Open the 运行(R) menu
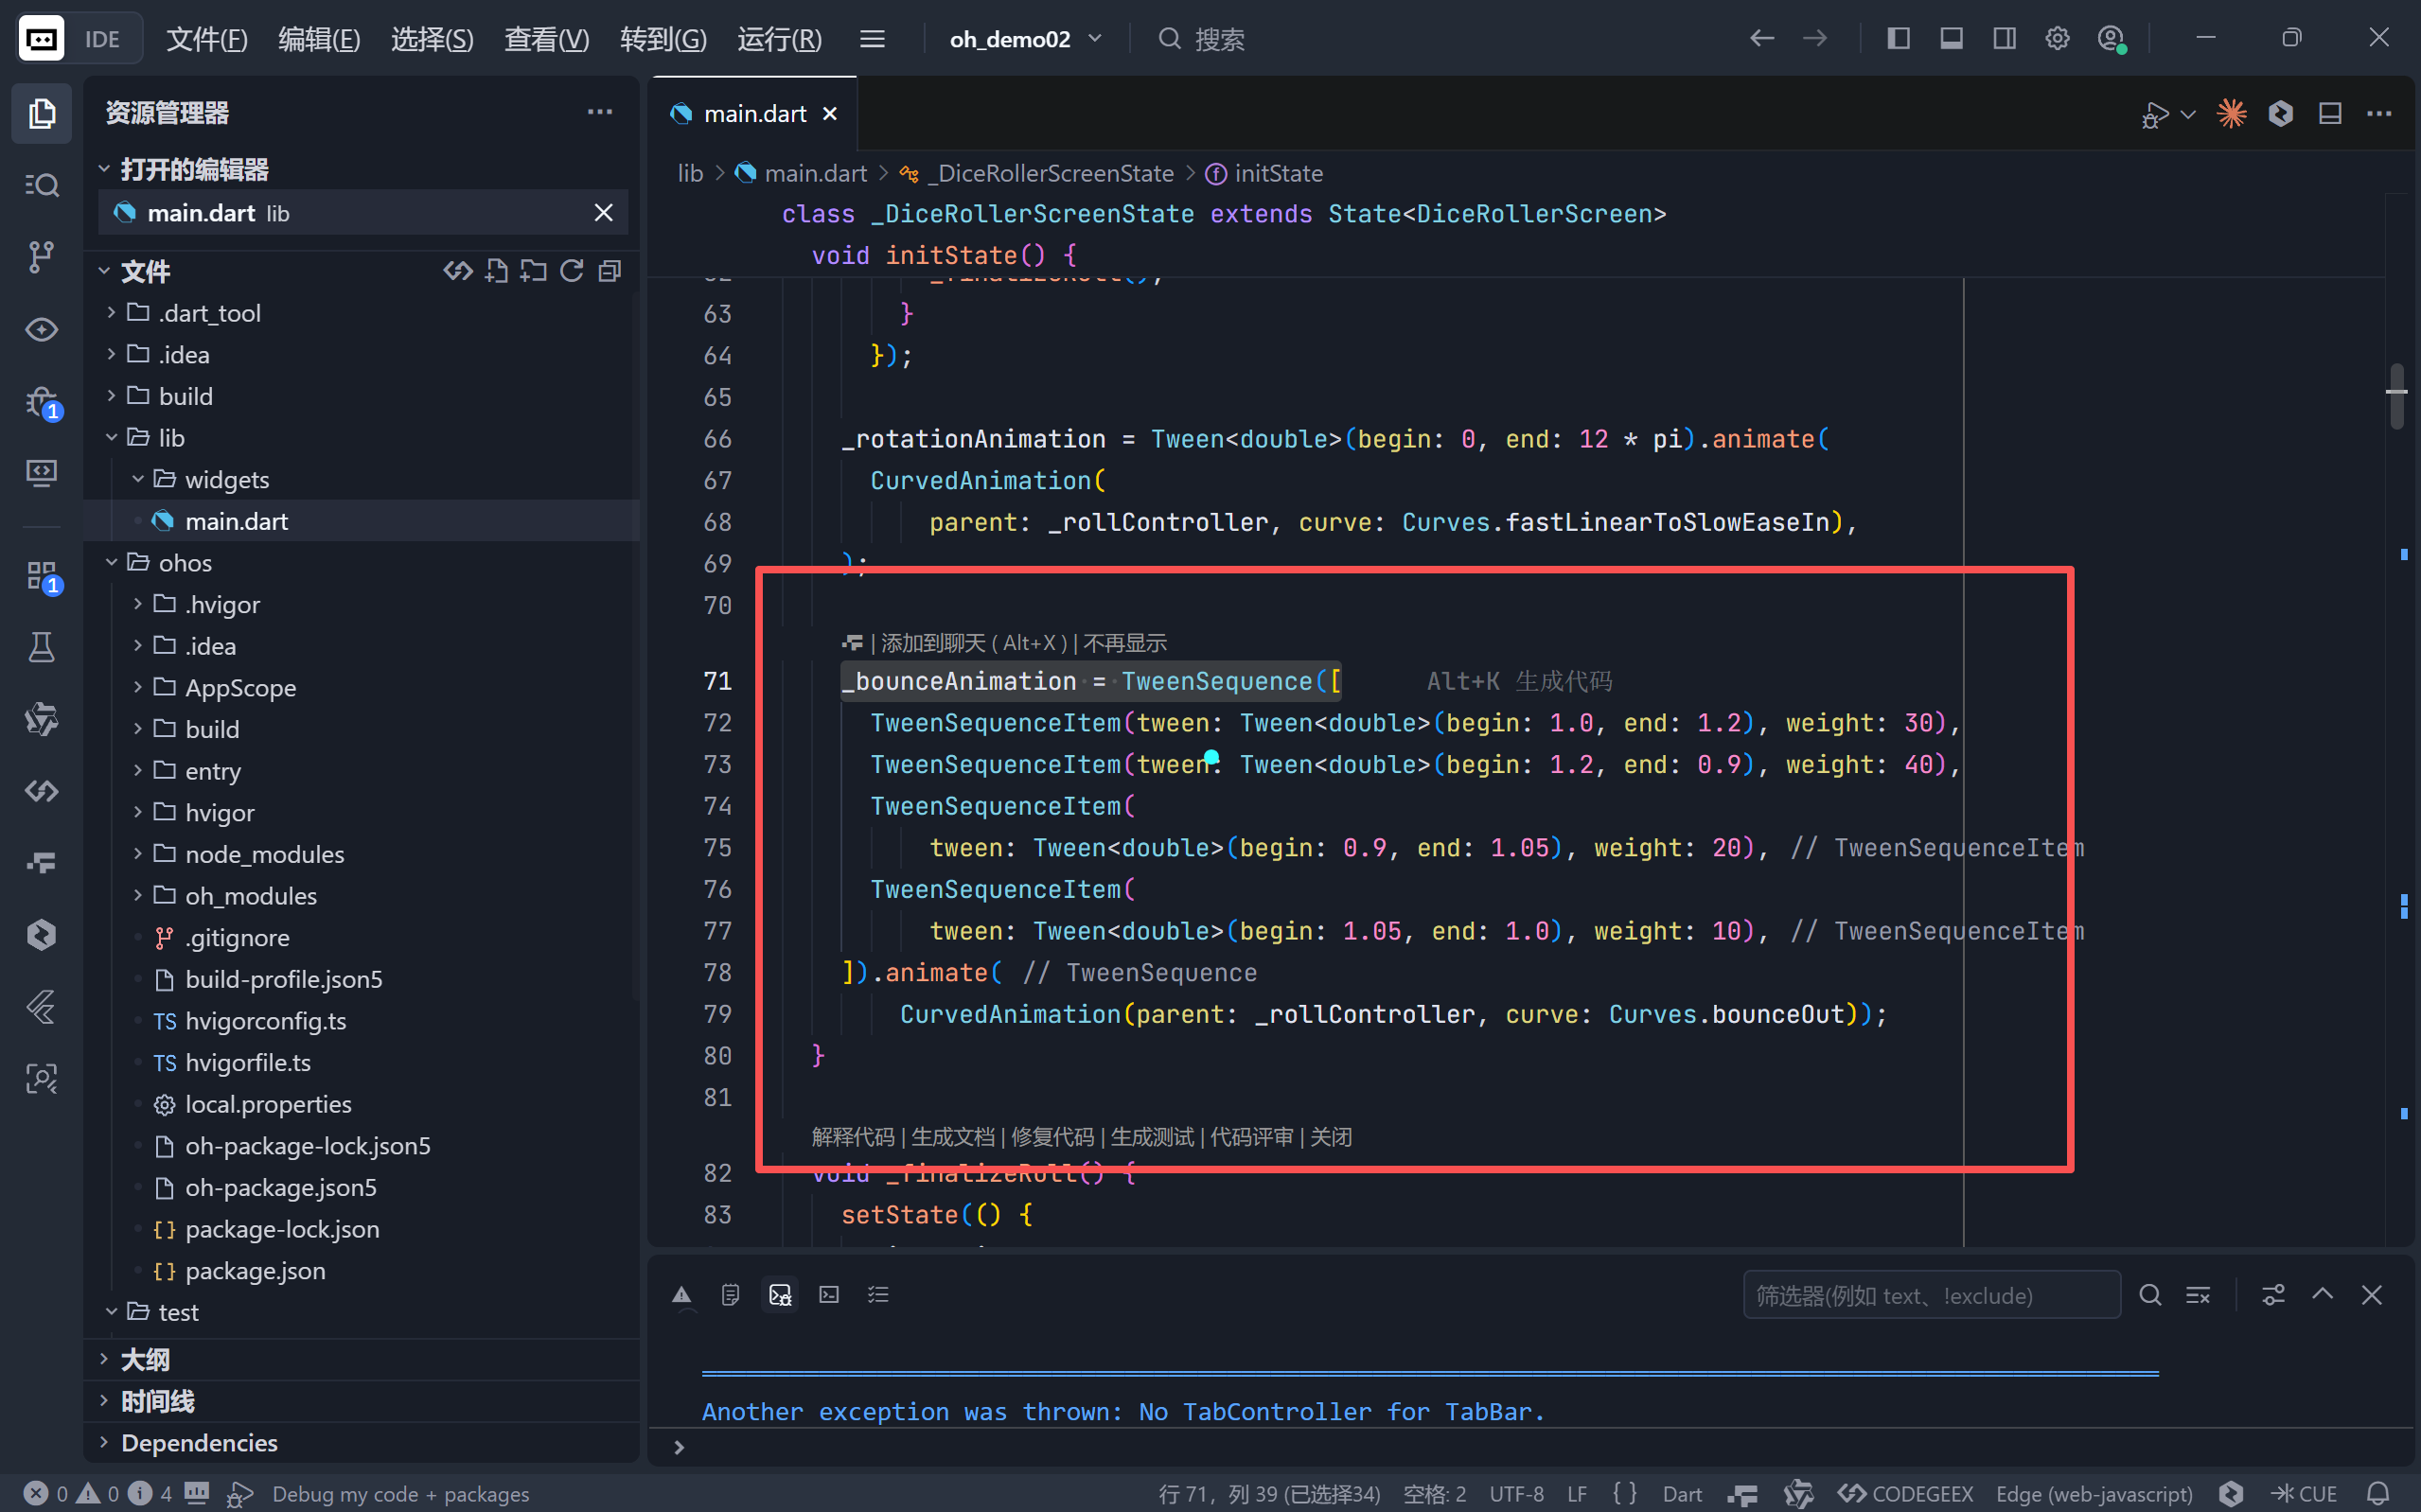The image size is (2421, 1512). 779,39
